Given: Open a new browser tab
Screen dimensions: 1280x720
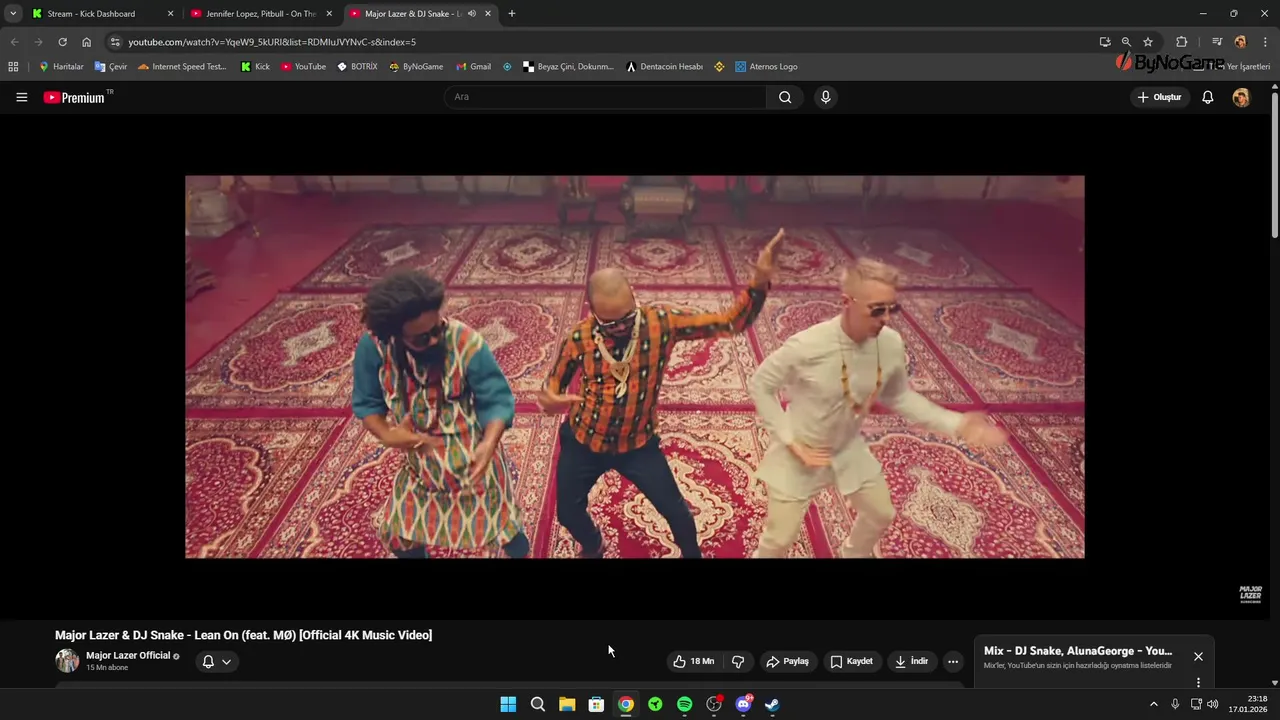Looking at the screenshot, I should coord(512,14).
